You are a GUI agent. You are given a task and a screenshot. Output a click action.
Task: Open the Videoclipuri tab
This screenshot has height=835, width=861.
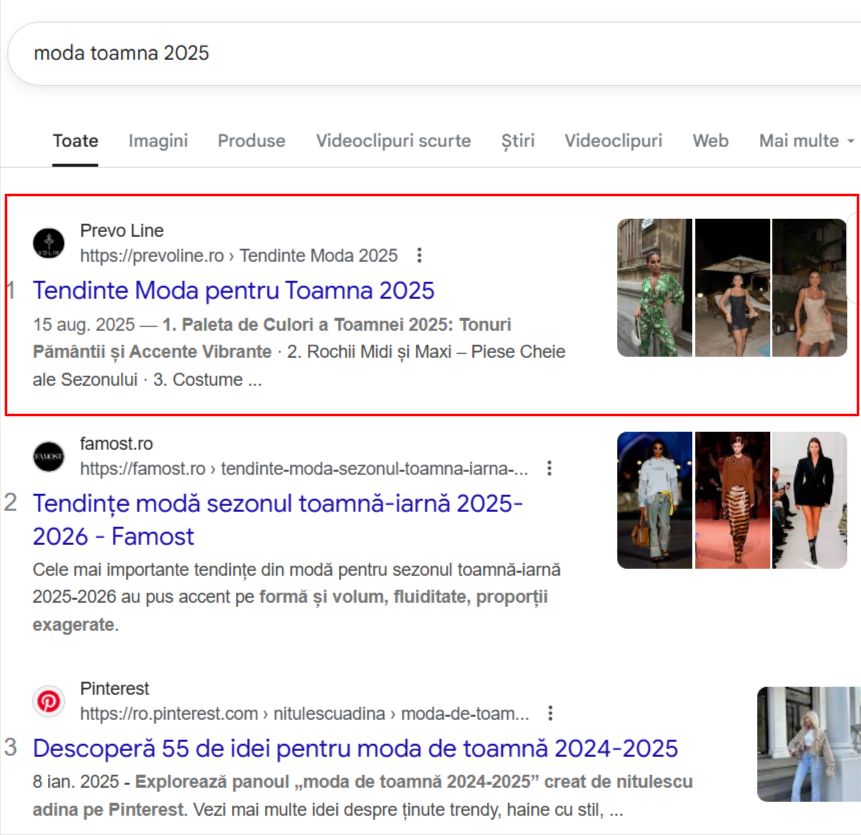(613, 141)
